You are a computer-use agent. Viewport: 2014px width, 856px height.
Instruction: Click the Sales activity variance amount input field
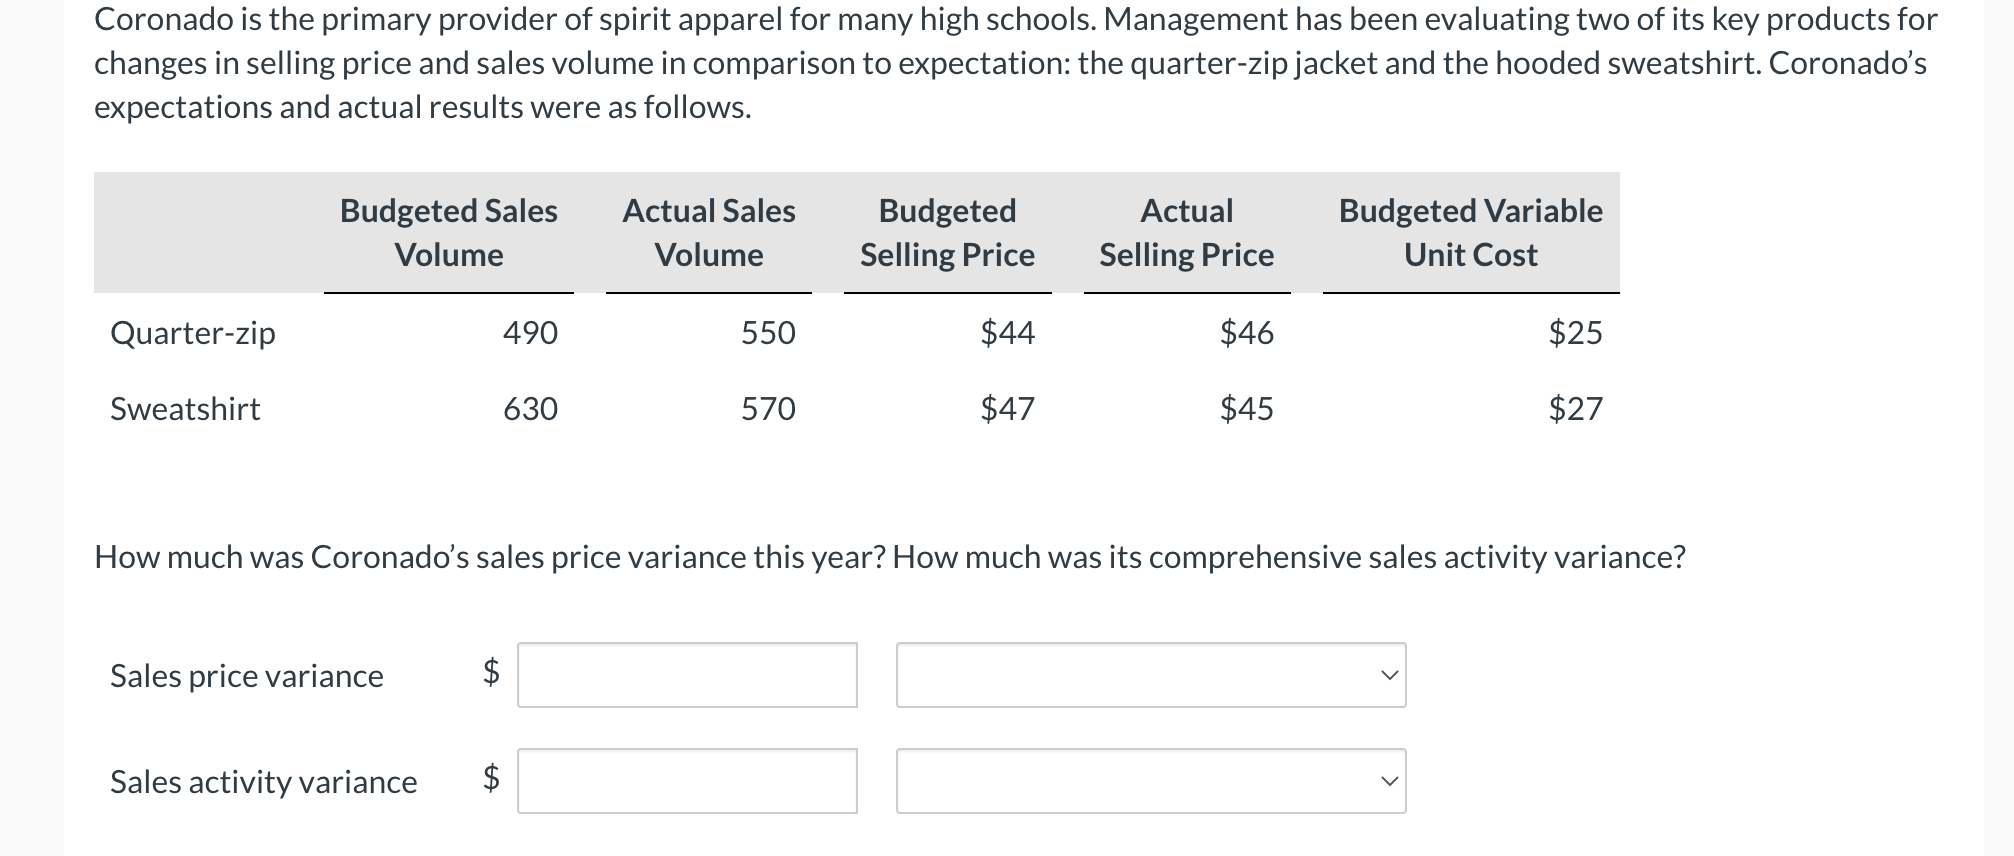coord(687,782)
